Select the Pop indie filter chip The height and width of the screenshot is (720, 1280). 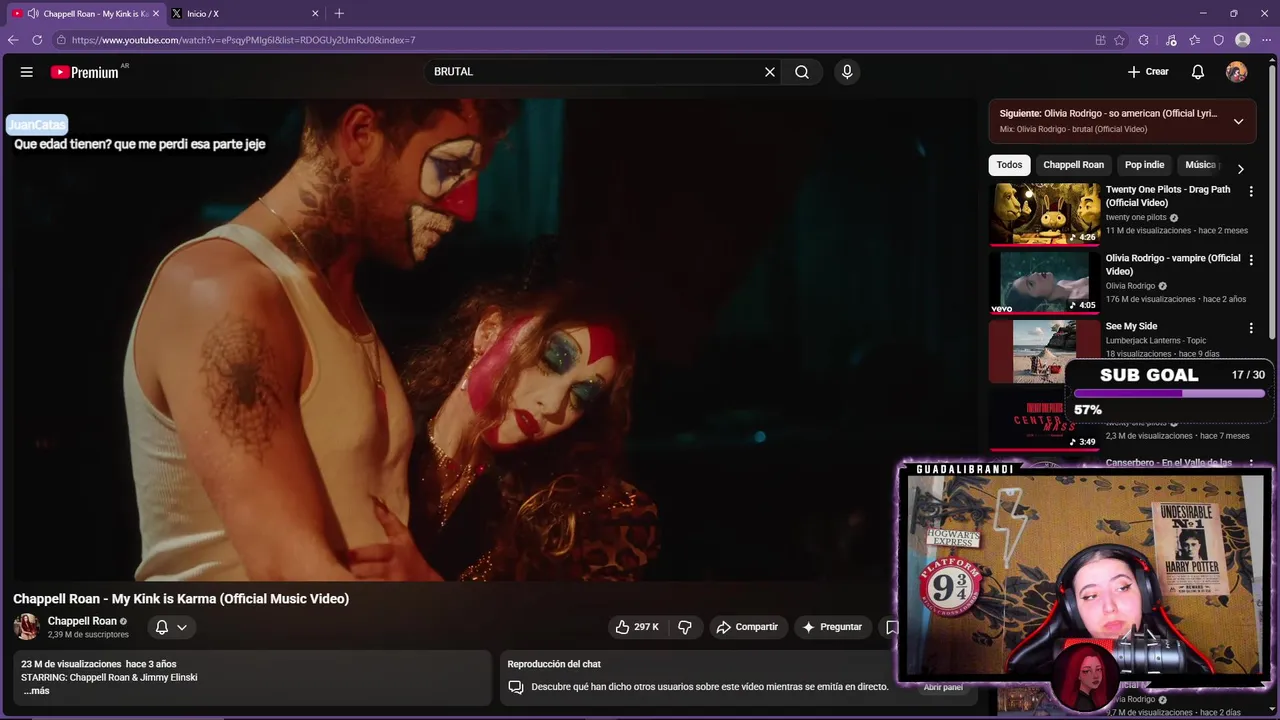[1144, 165]
